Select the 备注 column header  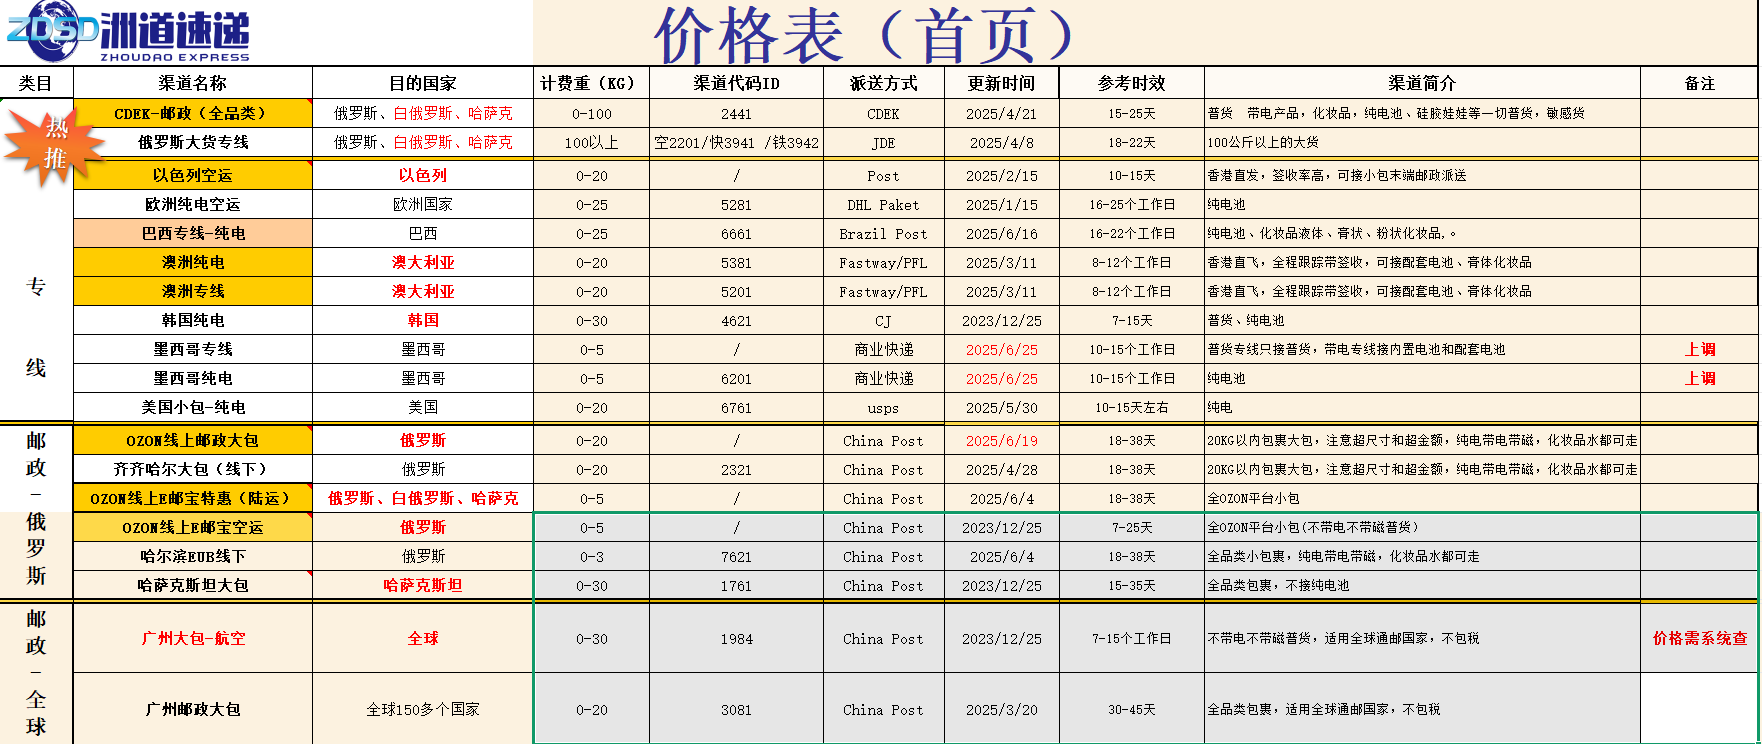[x=1700, y=83]
